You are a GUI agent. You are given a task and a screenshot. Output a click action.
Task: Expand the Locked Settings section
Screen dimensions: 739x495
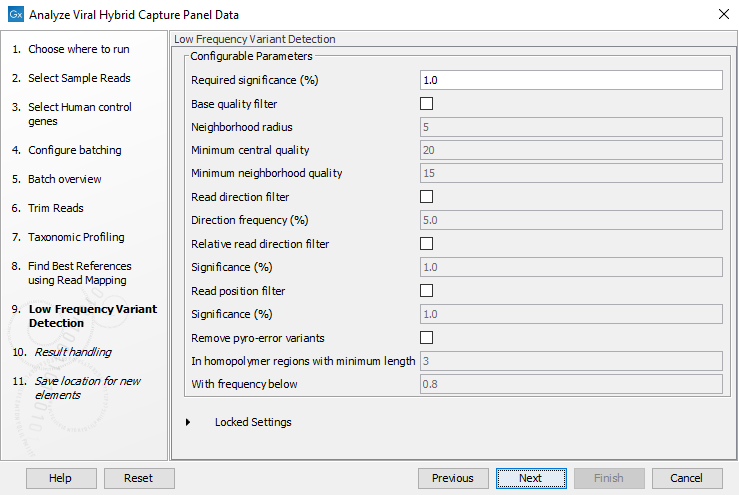pos(188,422)
